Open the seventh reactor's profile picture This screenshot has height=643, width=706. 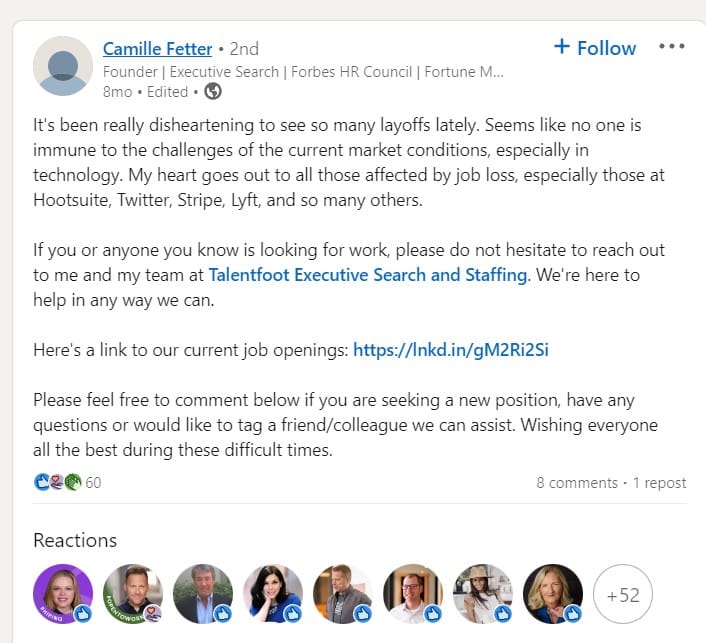(483, 594)
